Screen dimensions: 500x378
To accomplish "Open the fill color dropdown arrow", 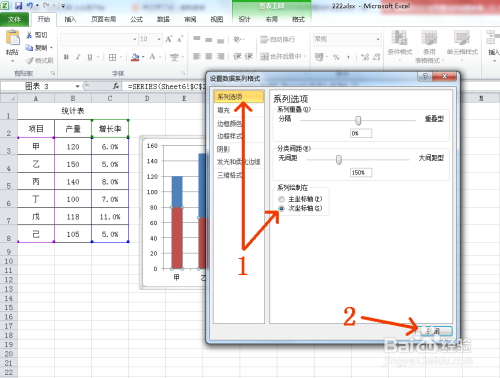I will (143, 57).
